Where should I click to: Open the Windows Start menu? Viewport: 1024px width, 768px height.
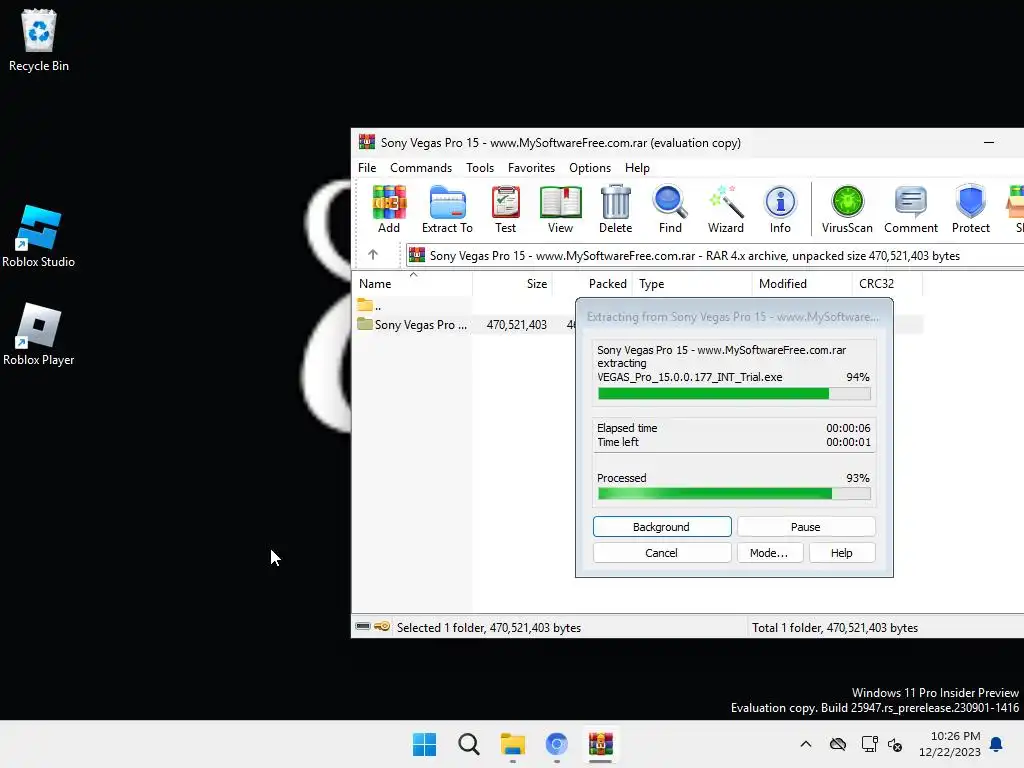pos(424,744)
